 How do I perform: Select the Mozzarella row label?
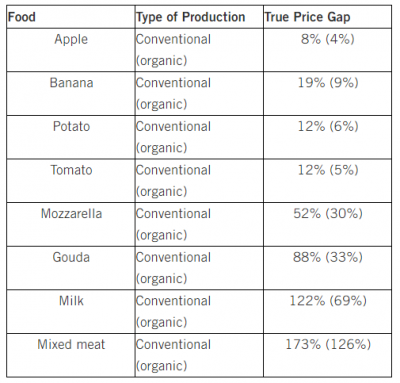pos(71,214)
